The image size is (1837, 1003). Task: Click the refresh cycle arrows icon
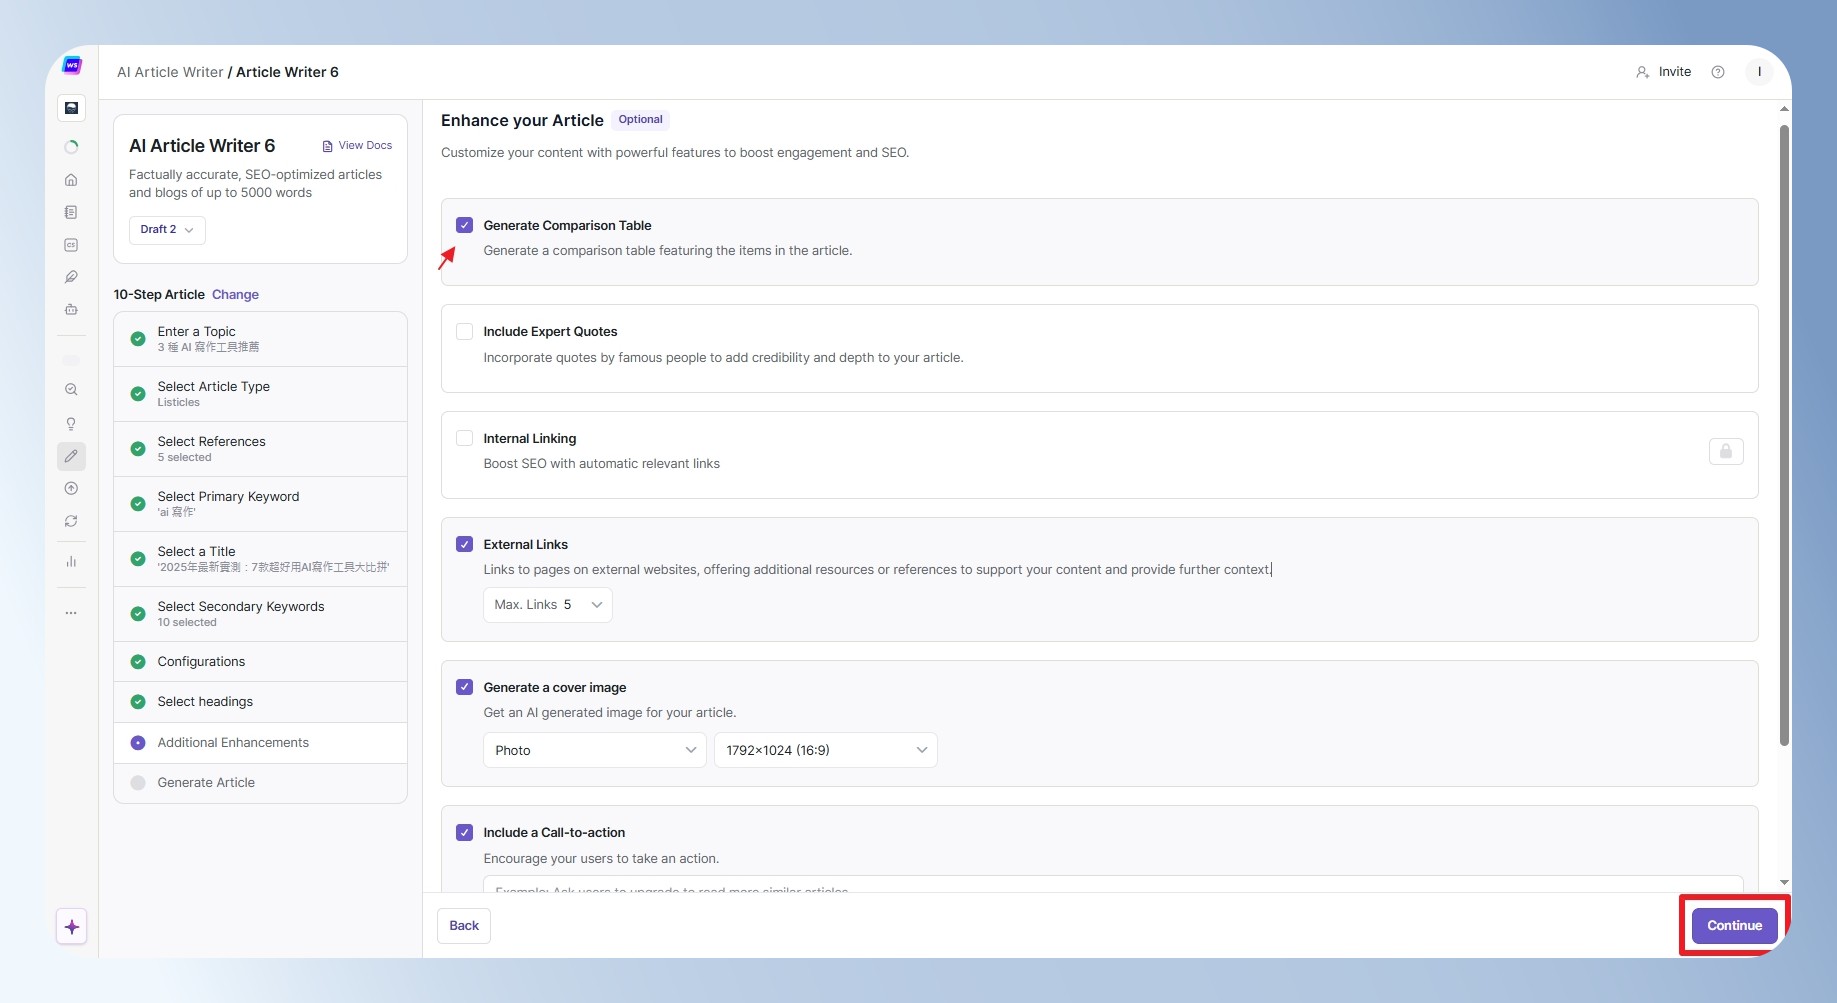coord(71,521)
